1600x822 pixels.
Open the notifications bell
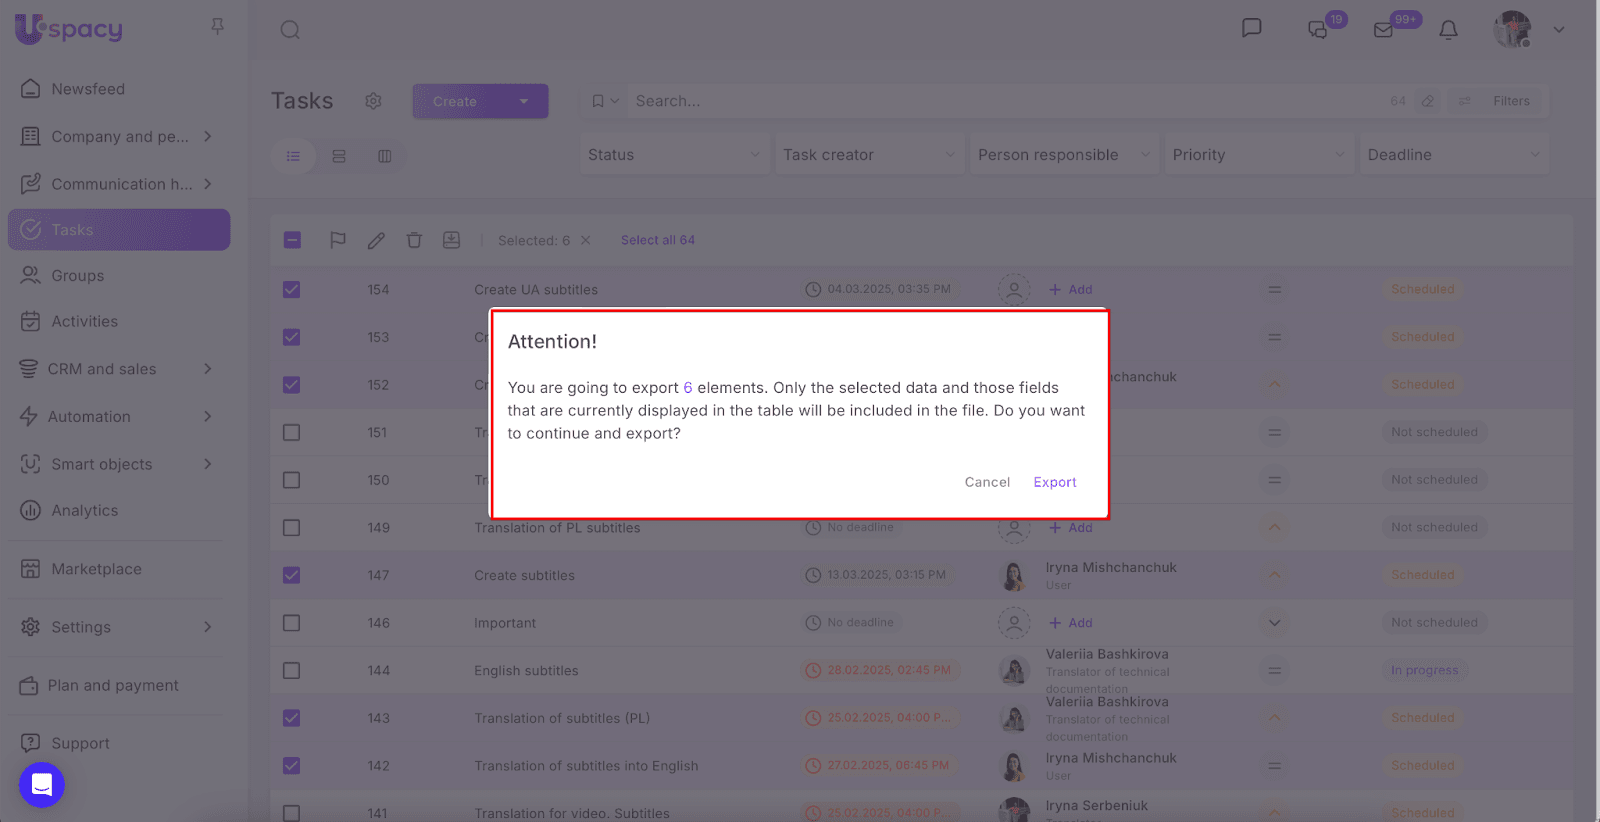click(1448, 30)
